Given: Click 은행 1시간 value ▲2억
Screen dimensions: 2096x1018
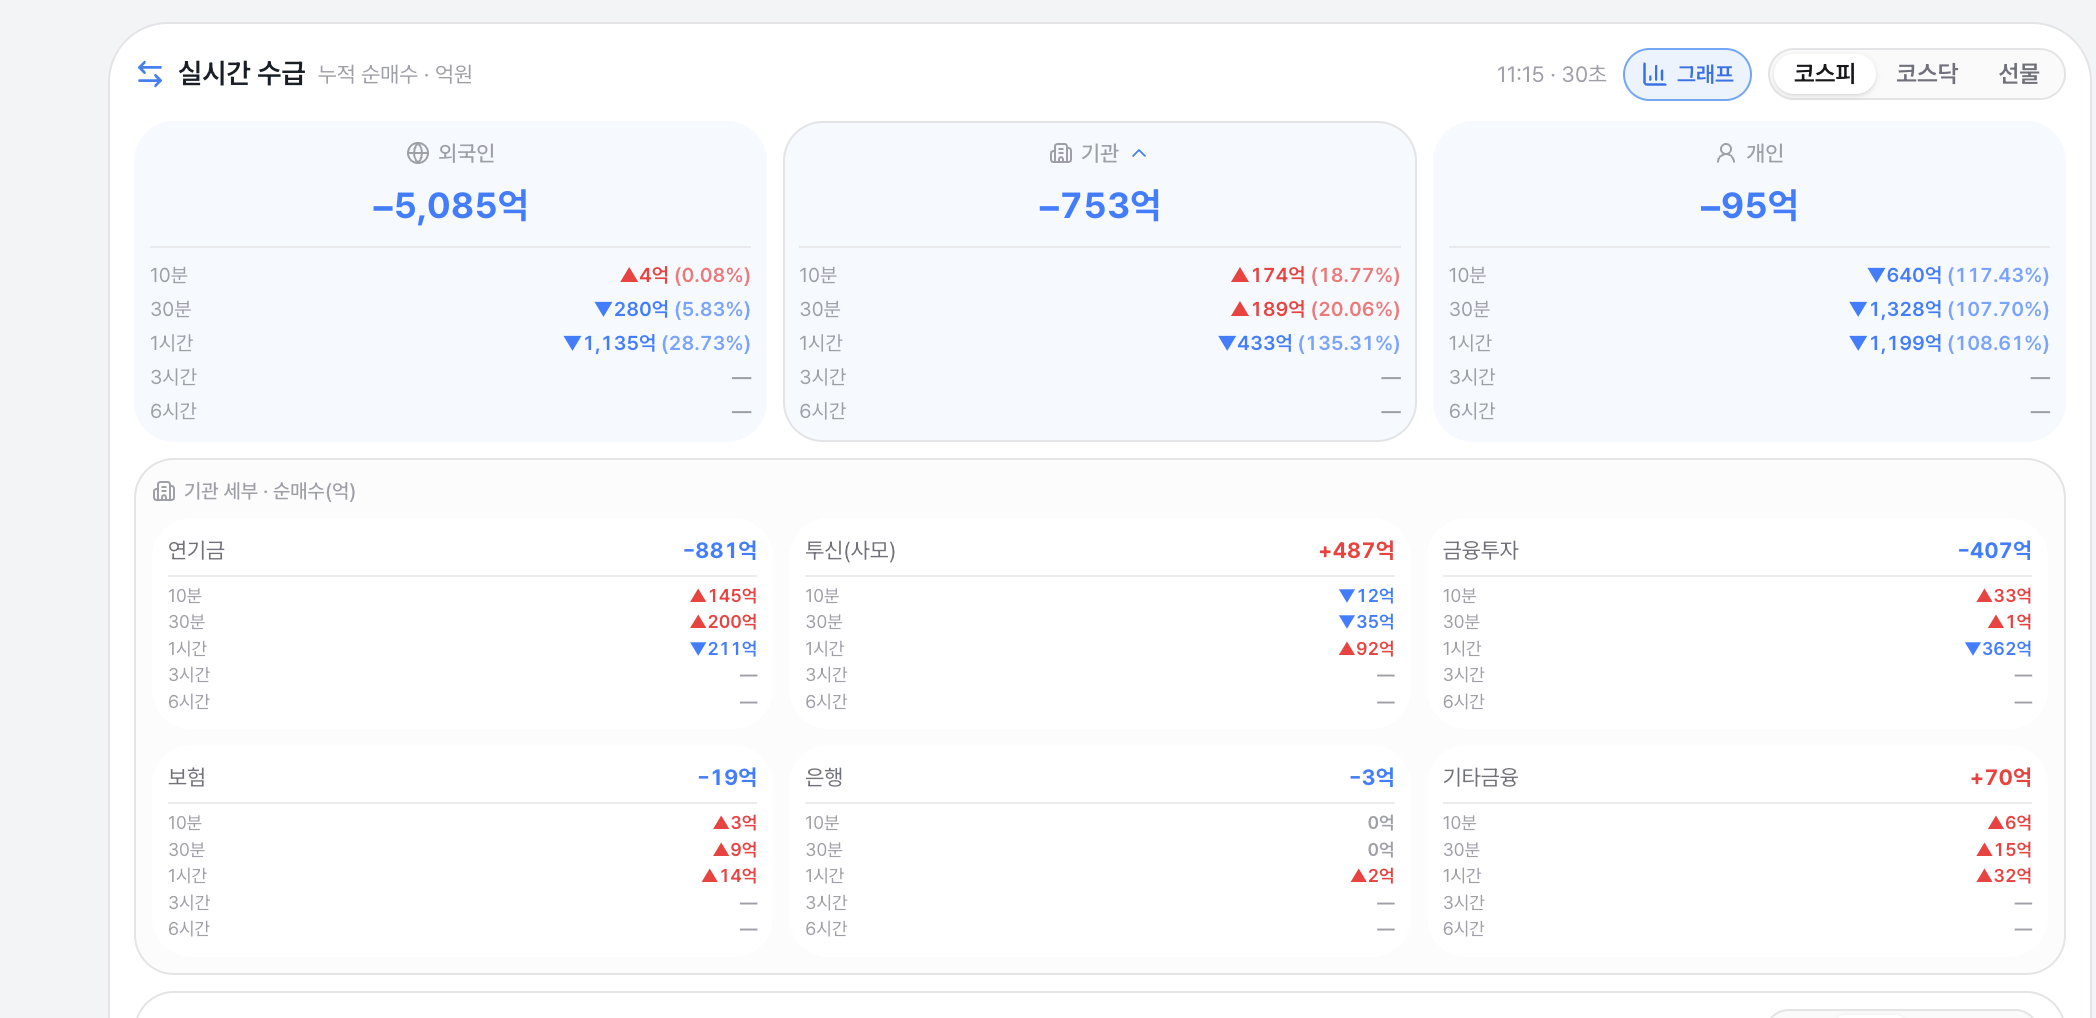Looking at the screenshot, I should pyautogui.click(x=1372, y=875).
